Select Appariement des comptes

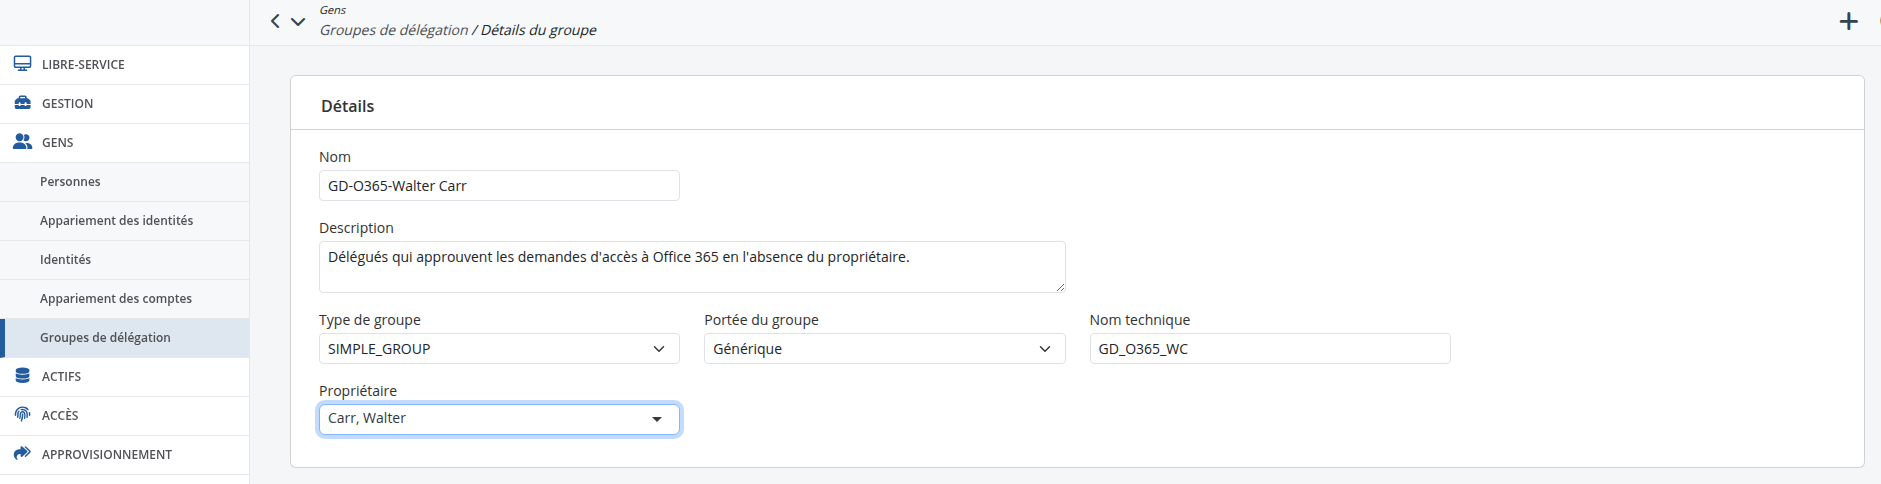[x=125, y=298]
